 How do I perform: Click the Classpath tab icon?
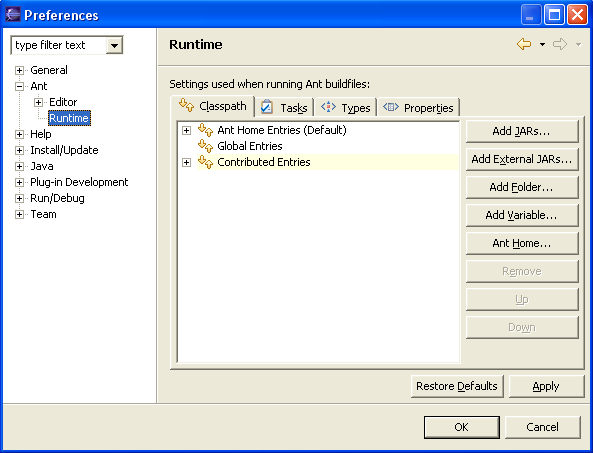pyautogui.click(x=186, y=105)
